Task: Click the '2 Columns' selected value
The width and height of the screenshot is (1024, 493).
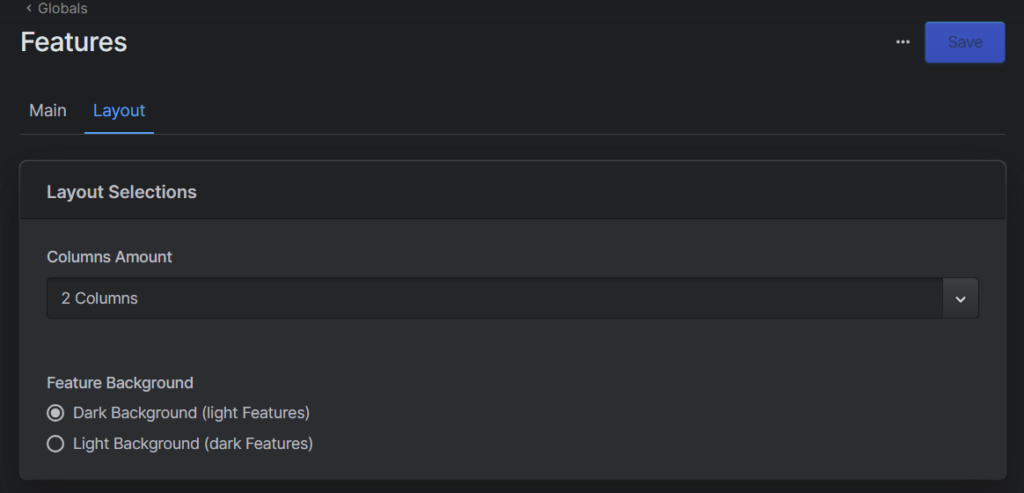Action: (100, 298)
